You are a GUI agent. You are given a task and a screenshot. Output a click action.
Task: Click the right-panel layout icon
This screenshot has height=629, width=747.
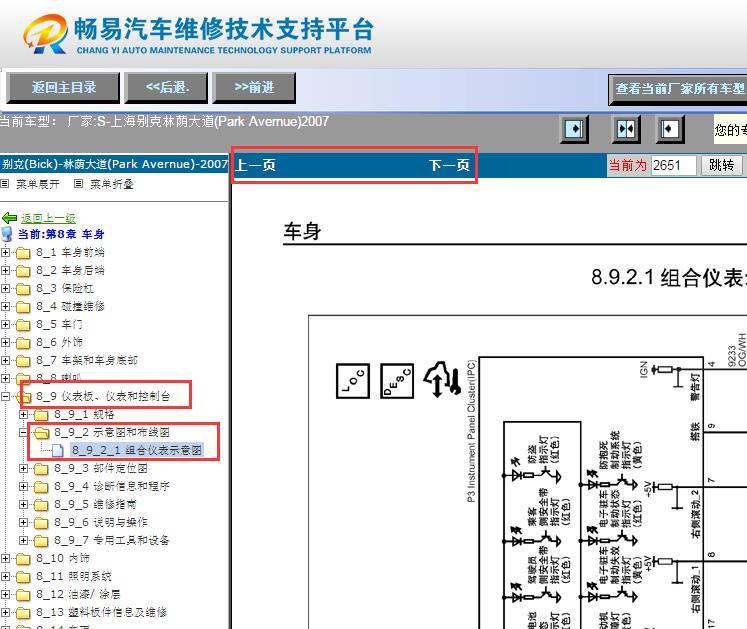(x=669, y=129)
